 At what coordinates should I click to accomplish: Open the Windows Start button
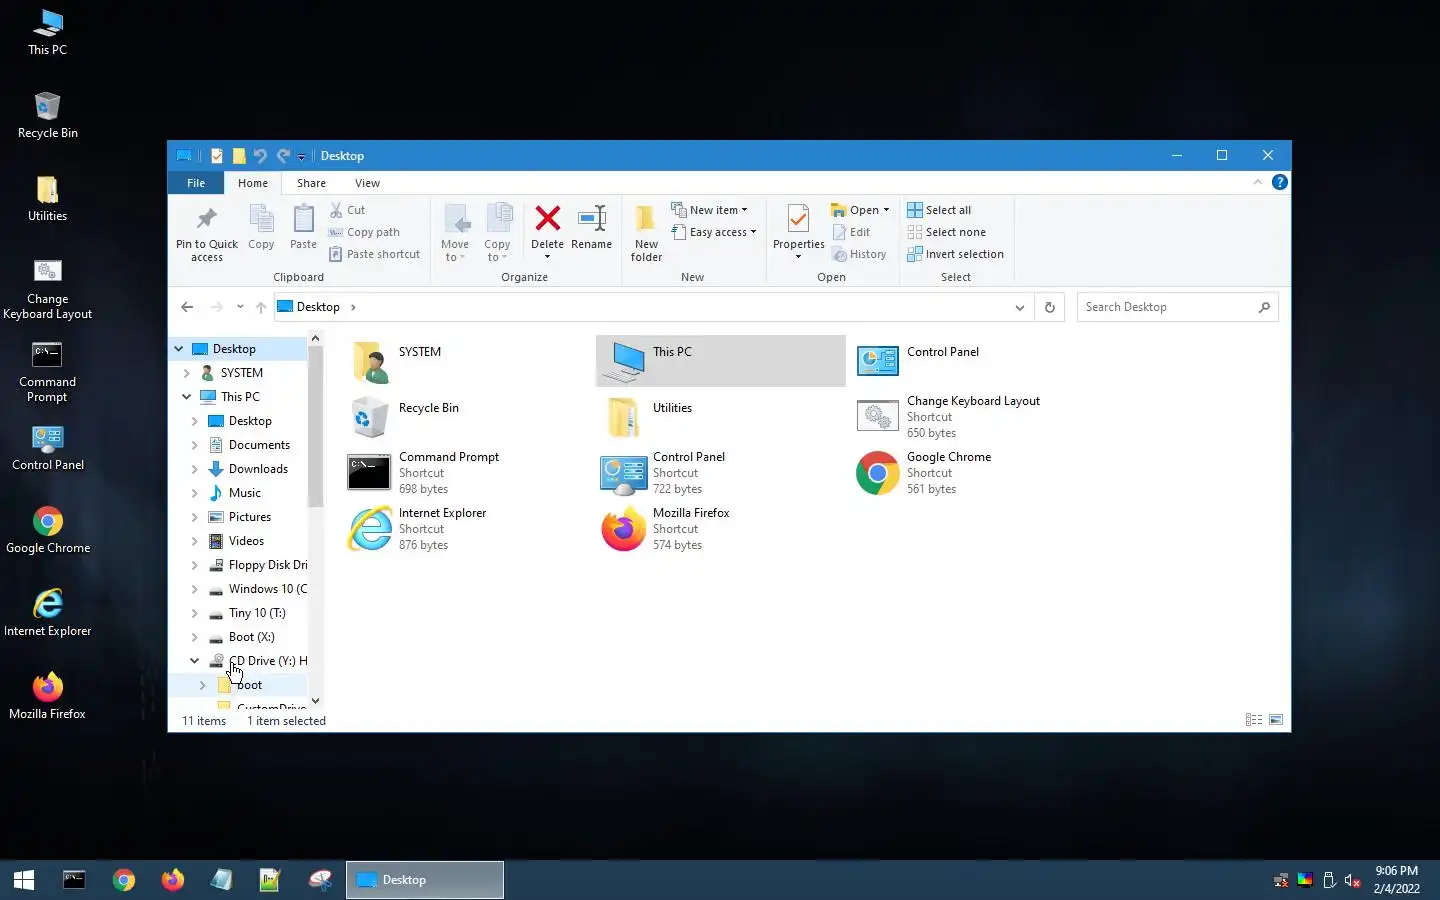pyautogui.click(x=24, y=880)
